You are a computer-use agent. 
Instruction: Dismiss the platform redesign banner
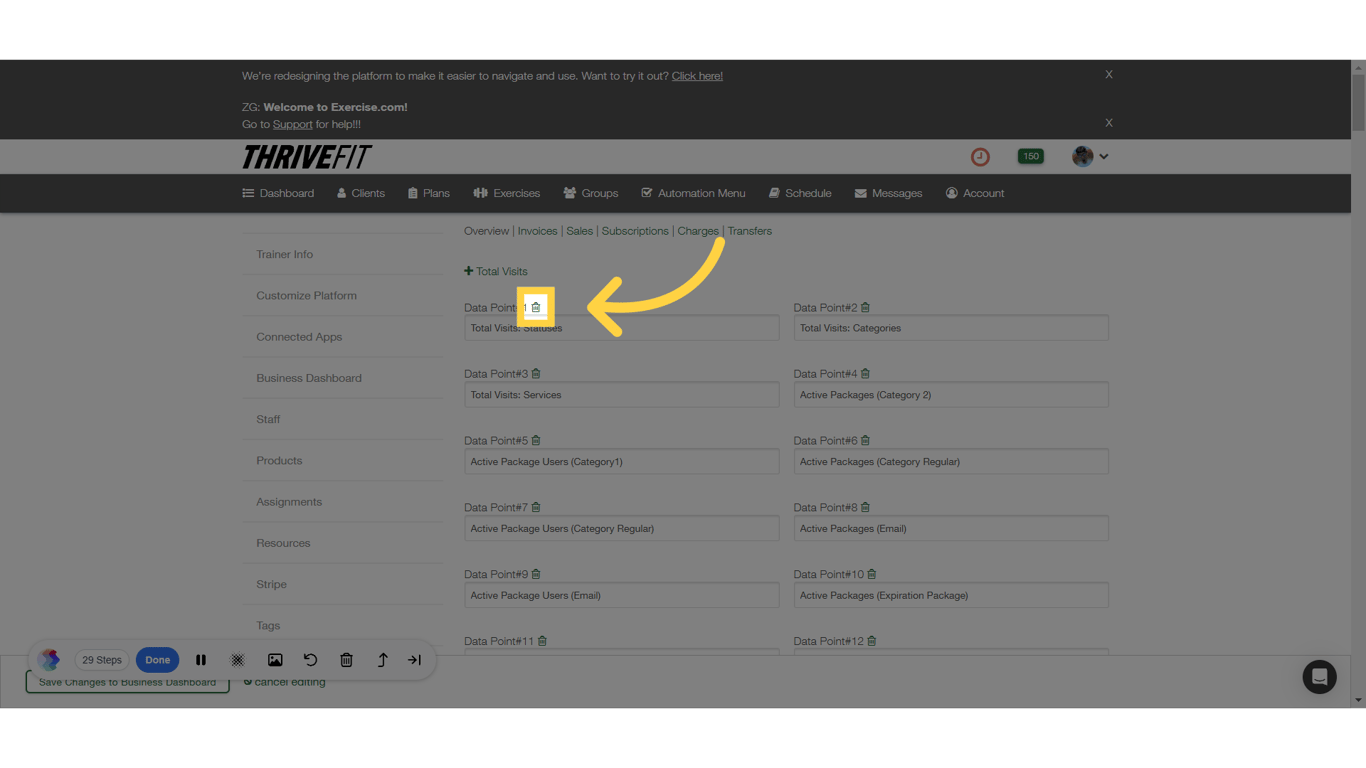pyautogui.click(x=1109, y=75)
